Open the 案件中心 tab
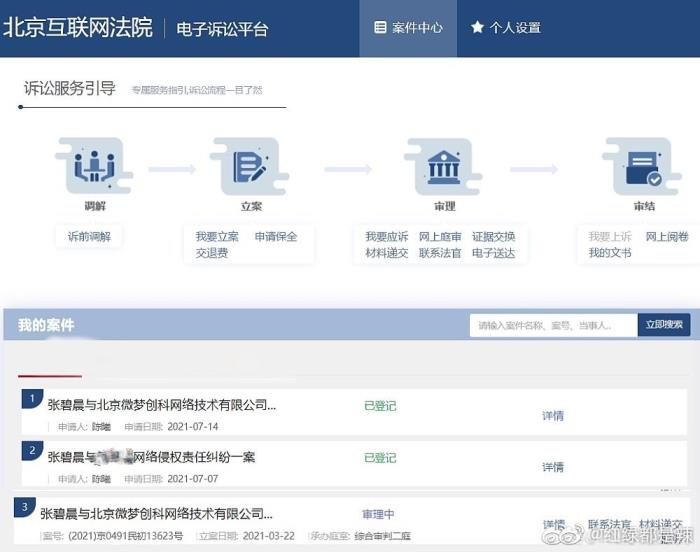 (x=408, y=28)
